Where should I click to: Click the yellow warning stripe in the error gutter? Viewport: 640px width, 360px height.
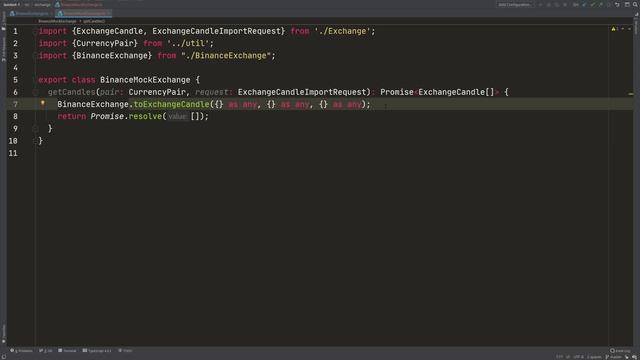[630, 94]
